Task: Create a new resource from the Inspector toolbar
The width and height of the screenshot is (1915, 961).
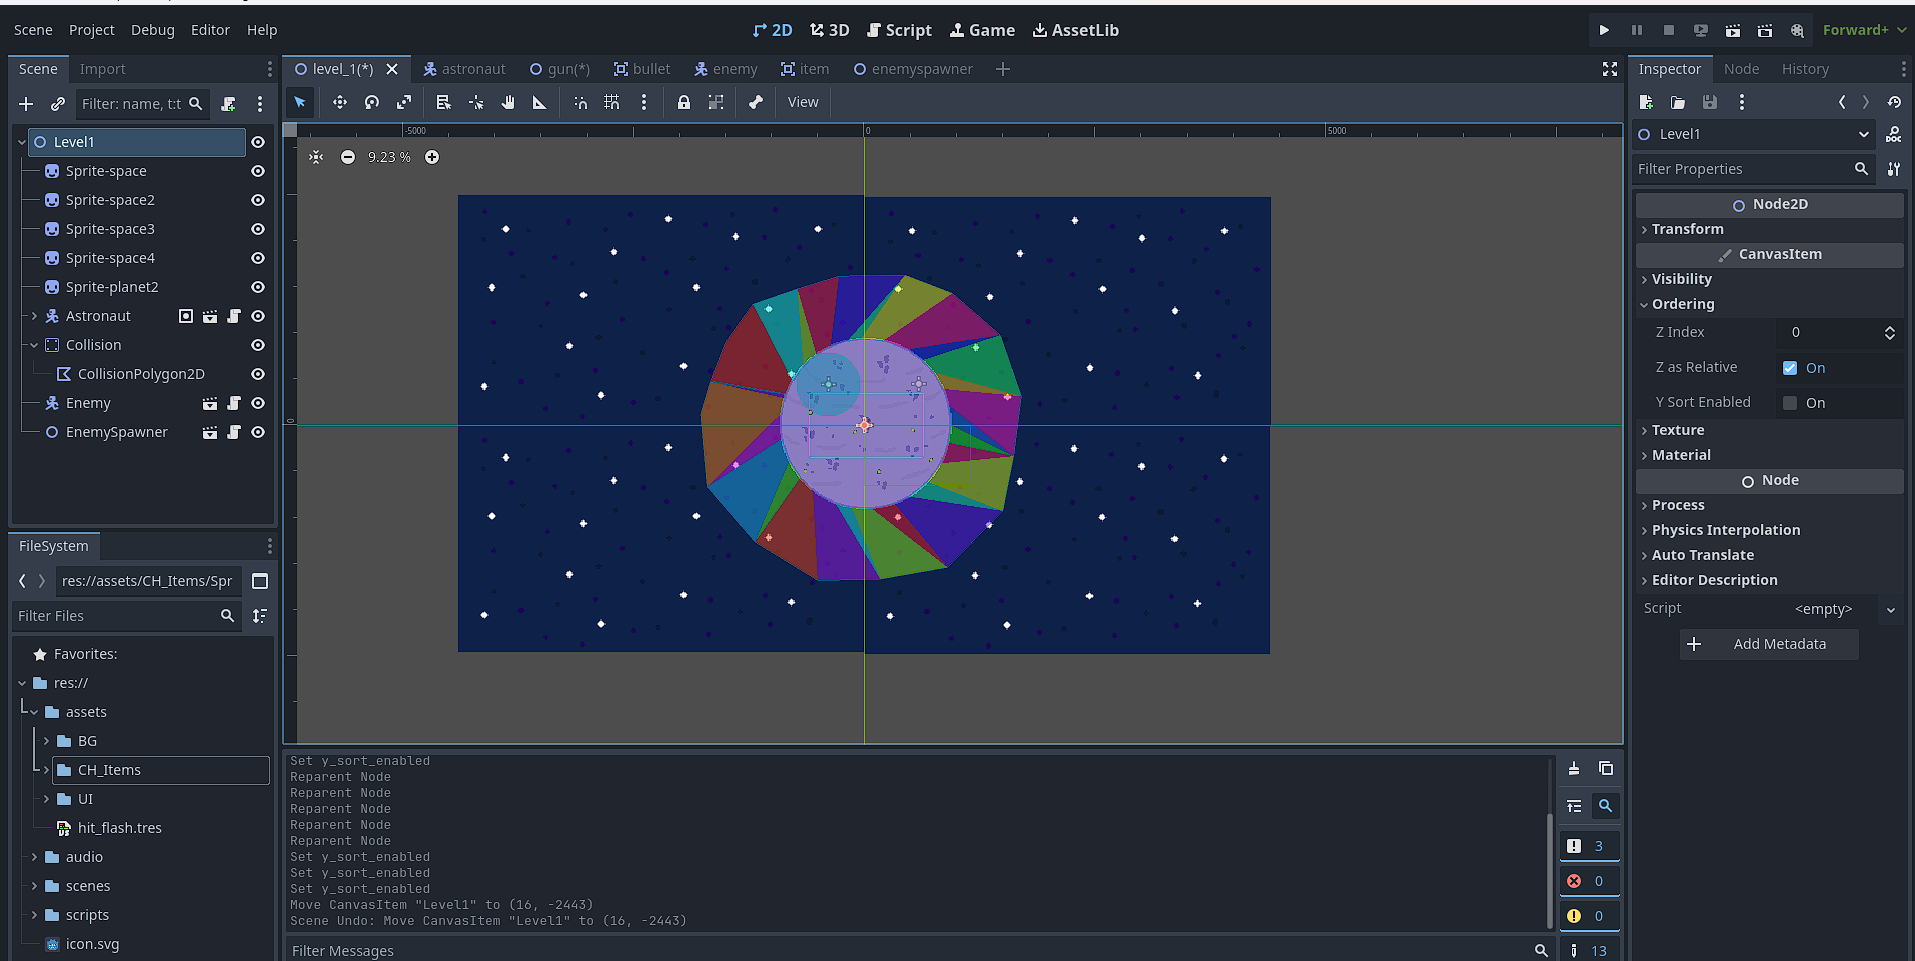Action: click(x=1646, y=102)
